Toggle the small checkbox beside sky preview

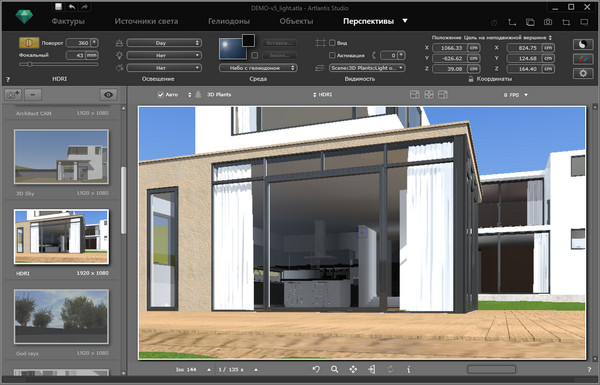pos(254,55)
